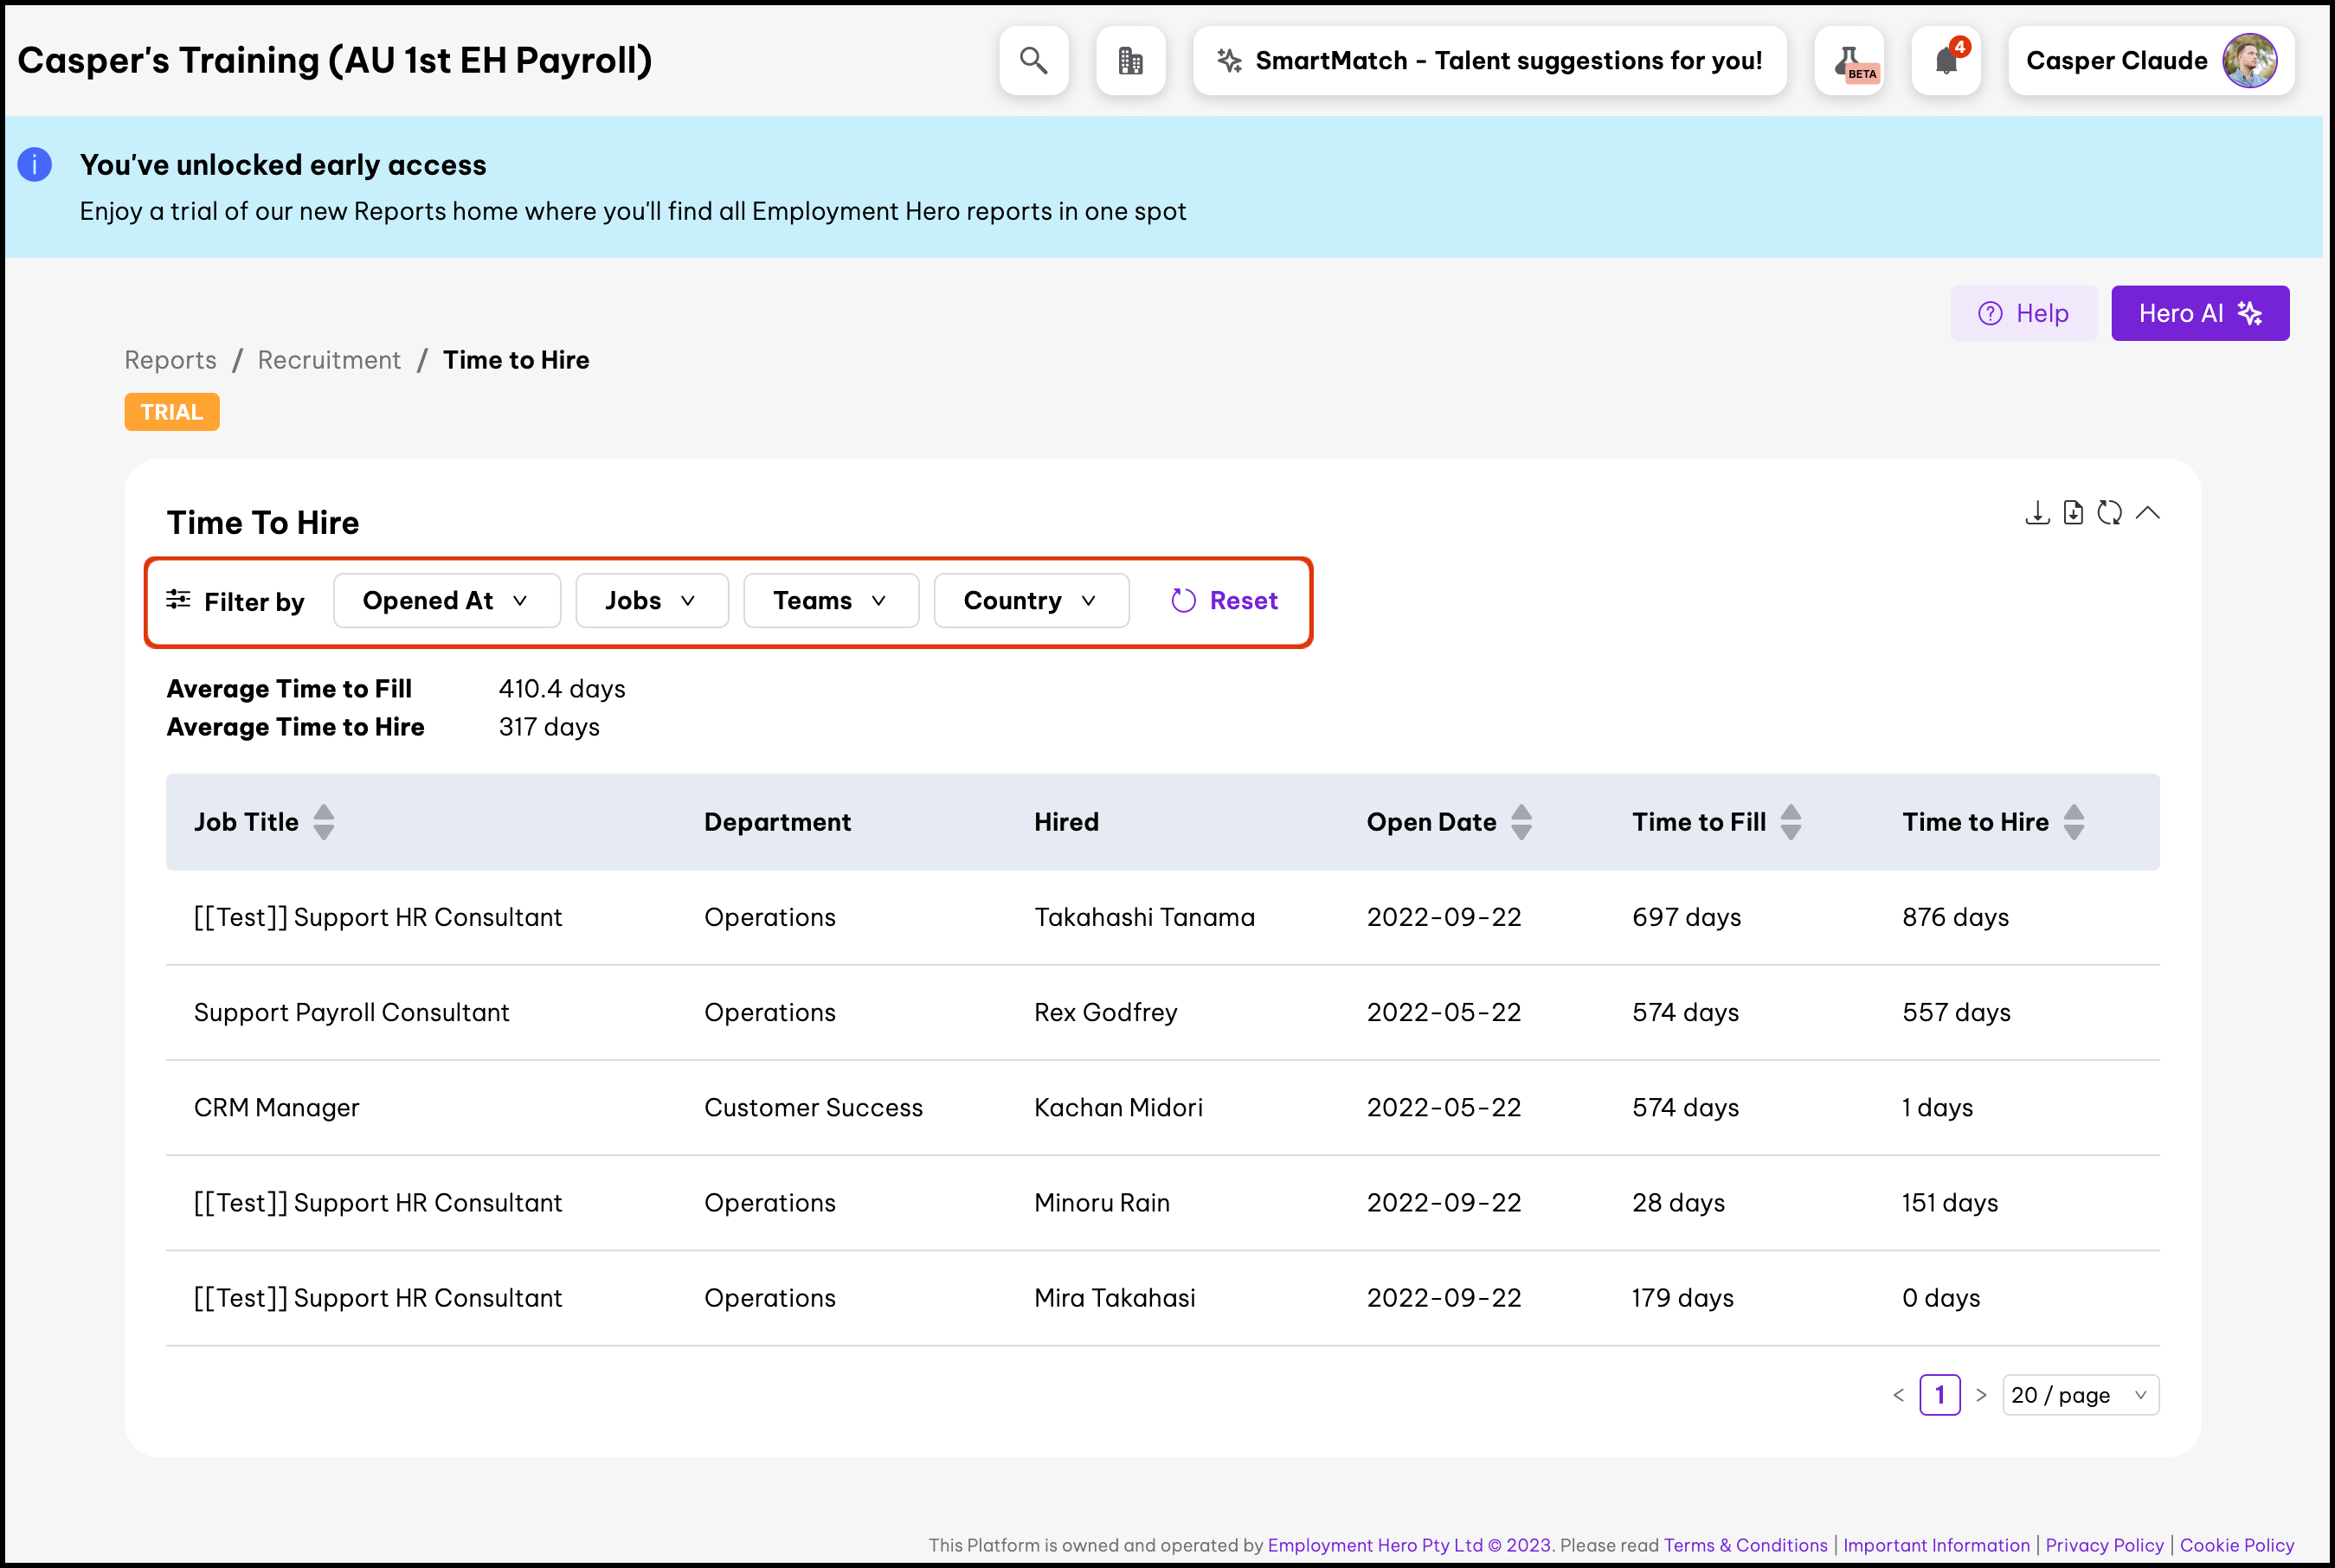Image resolution: width=2335 pixels, height=1568 pixels.
Task: Launch Hero AI assistant
Action: coord(2199,313)
